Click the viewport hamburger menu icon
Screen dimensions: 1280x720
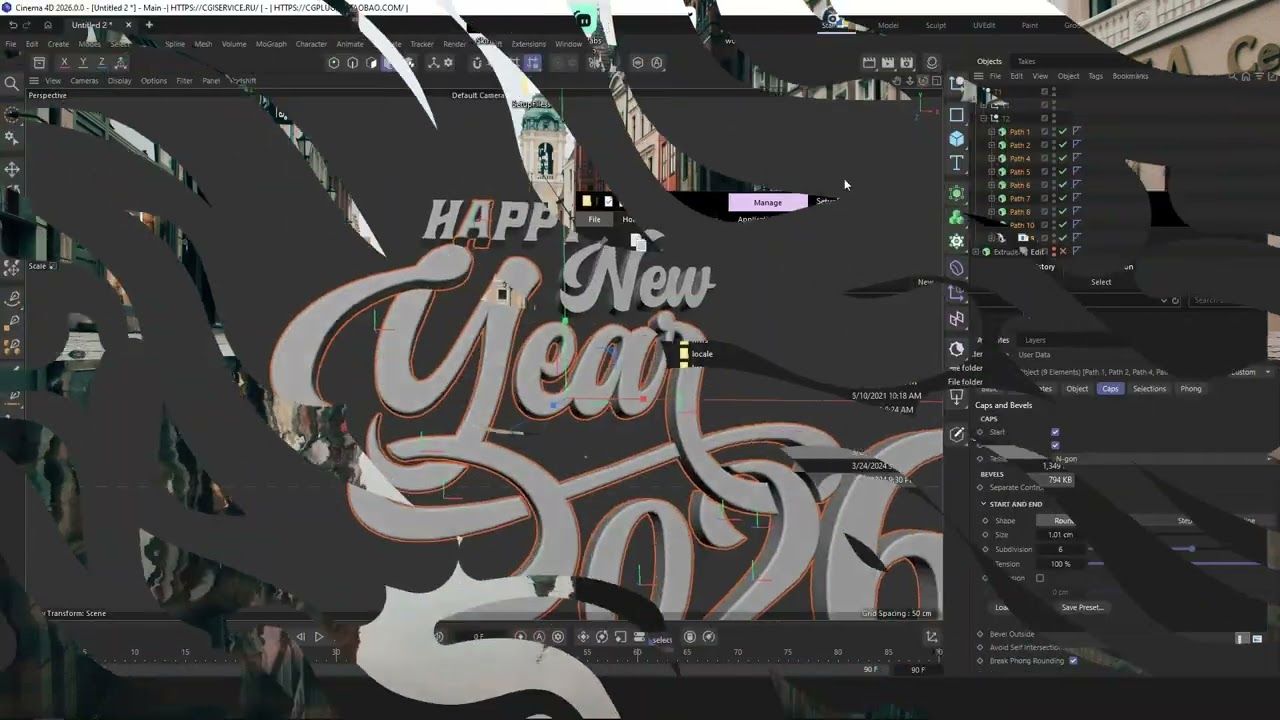33,81
